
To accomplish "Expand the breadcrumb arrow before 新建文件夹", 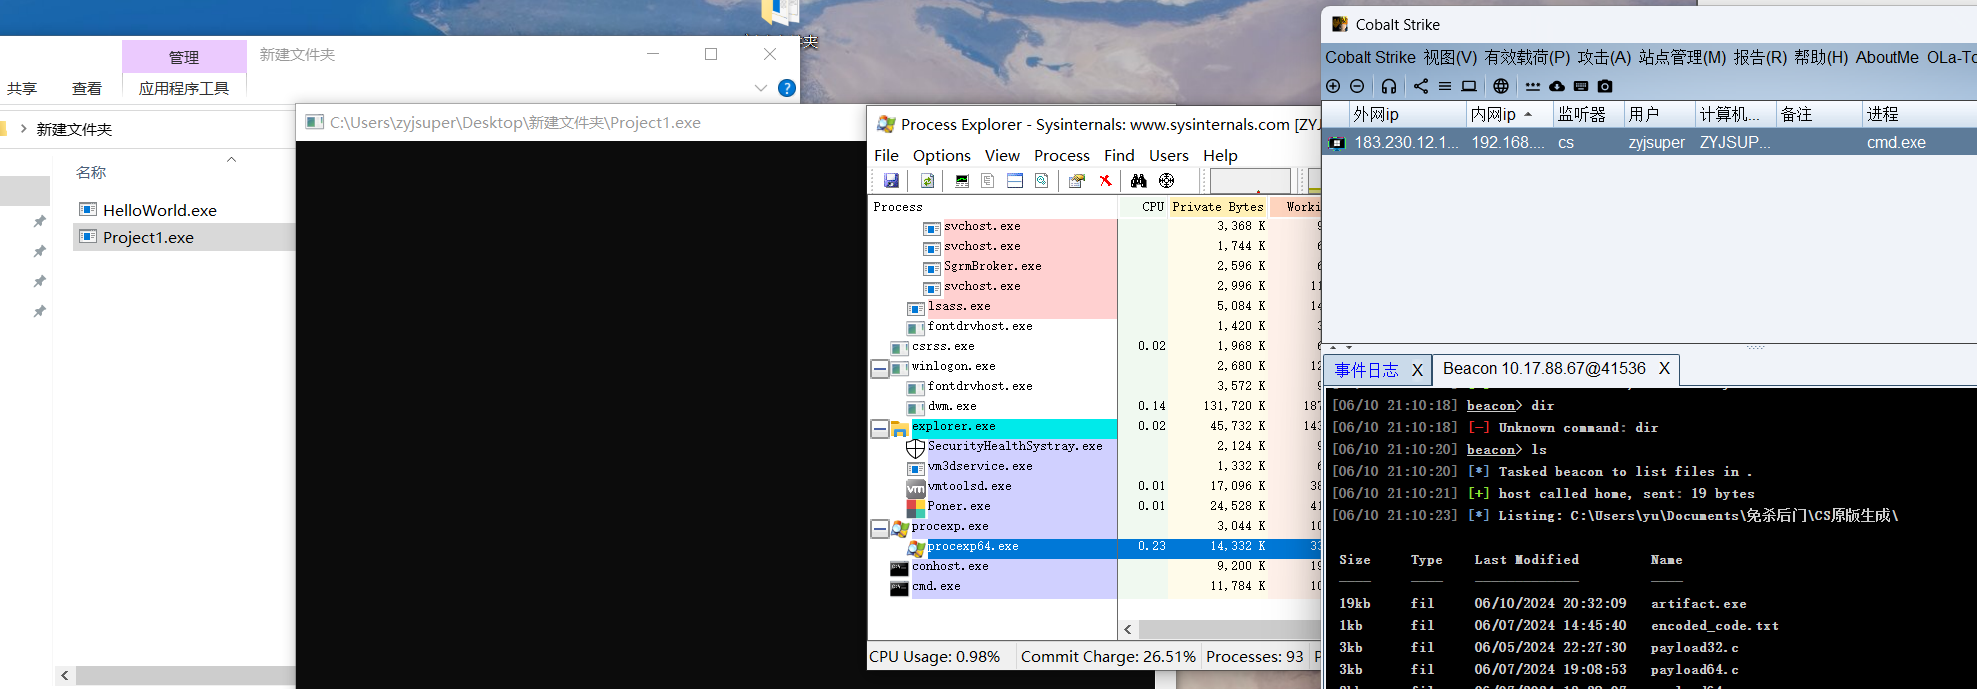I will (x=23, y=129).
